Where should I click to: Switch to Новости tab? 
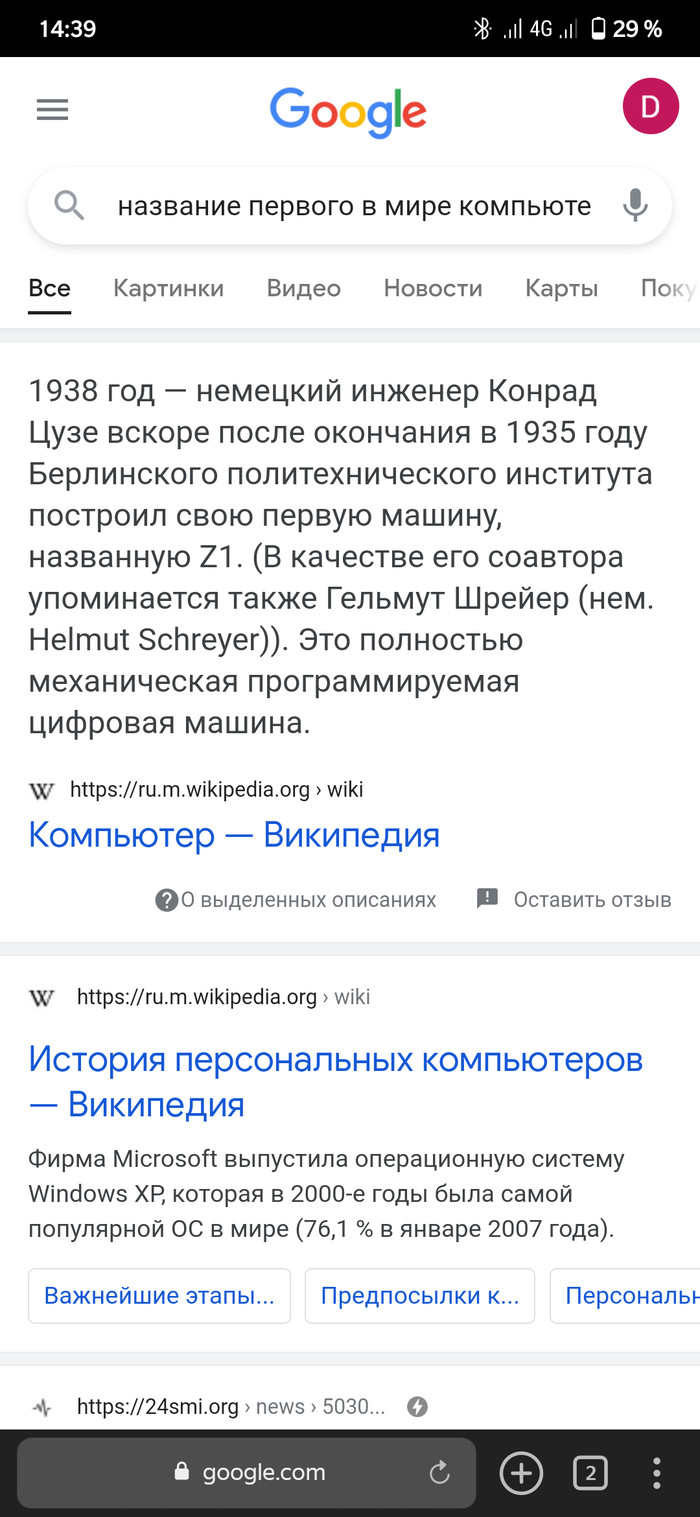tap(432, 289)
